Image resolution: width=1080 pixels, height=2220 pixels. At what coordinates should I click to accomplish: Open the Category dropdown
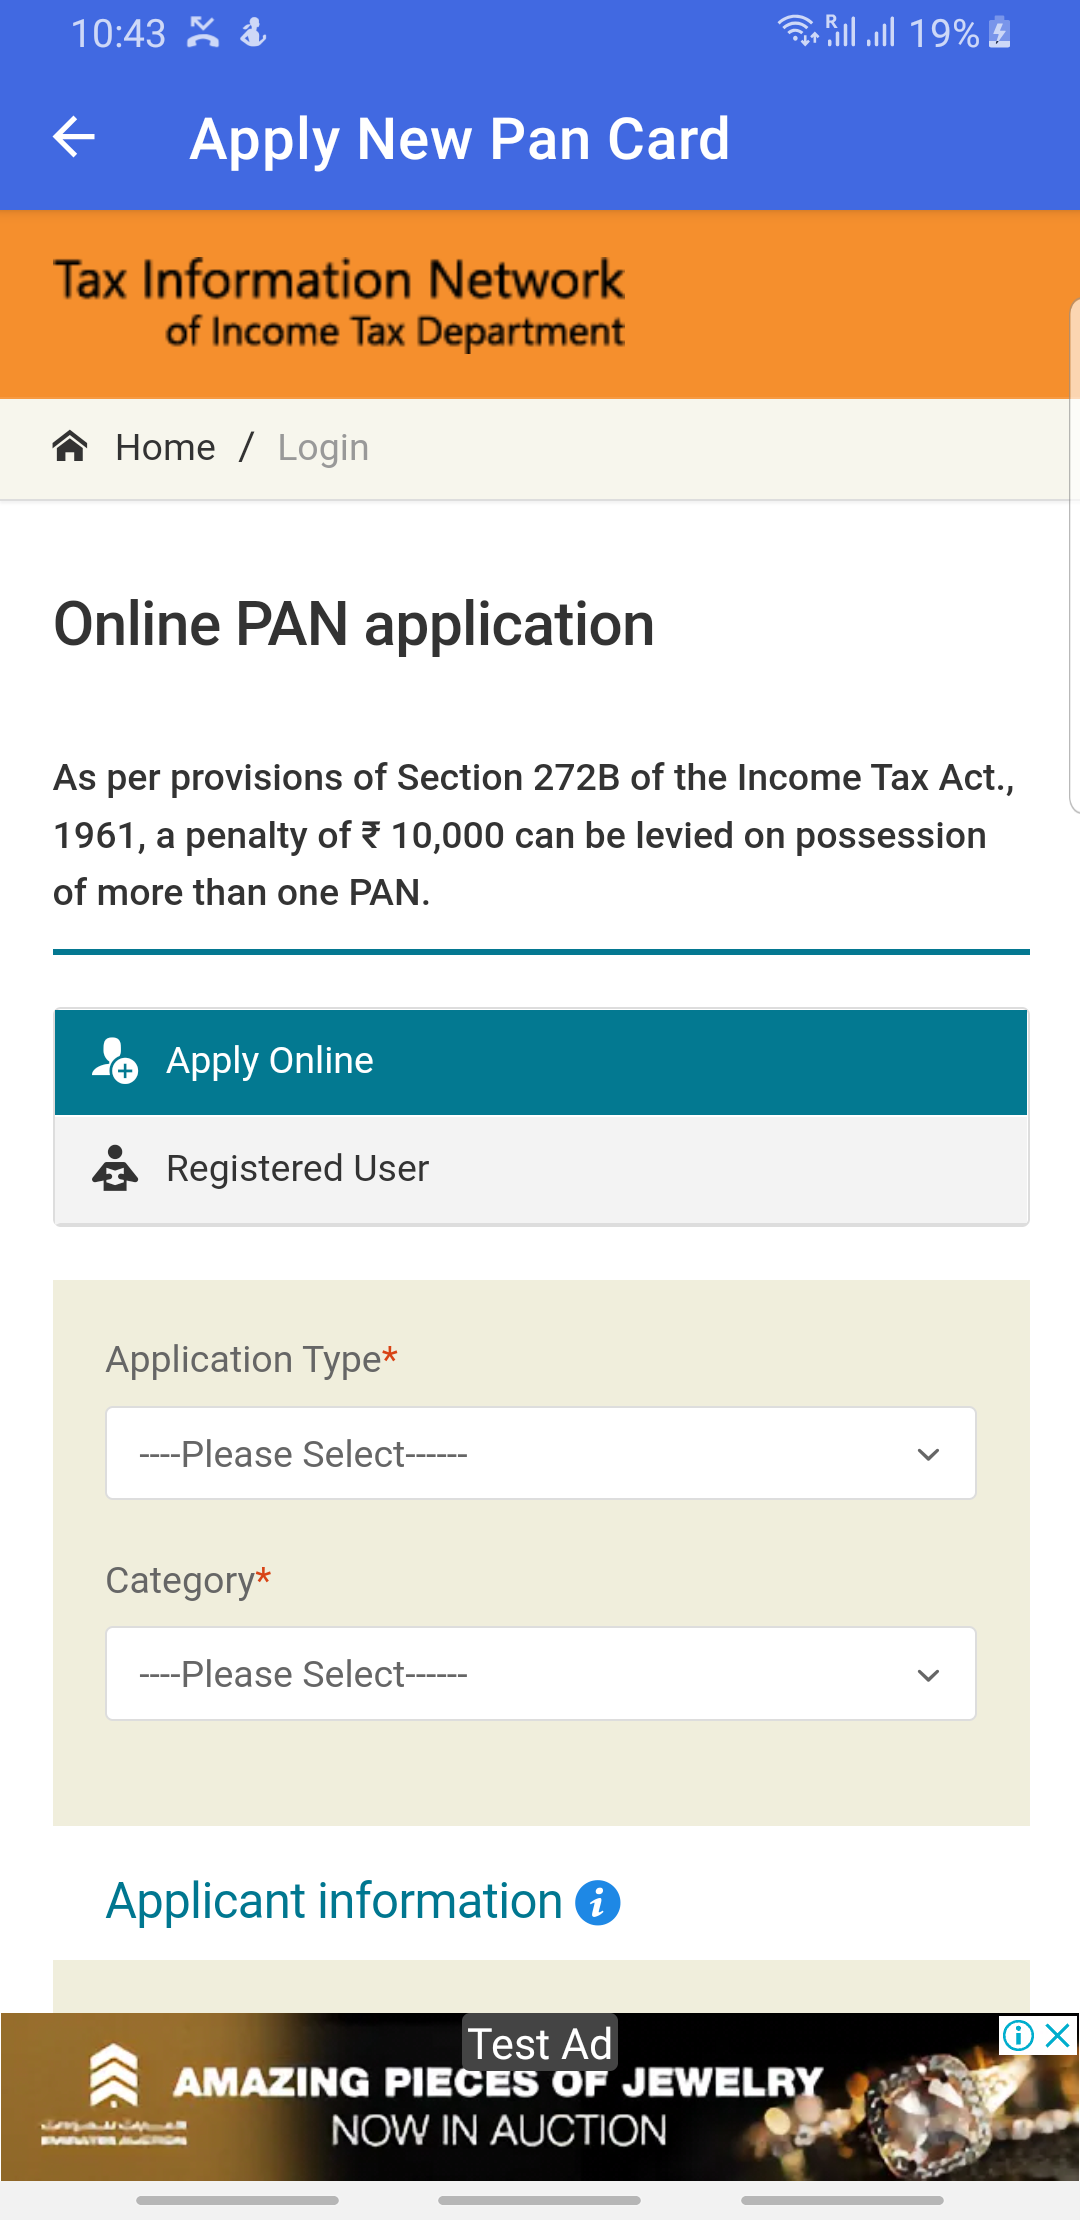tap(541, 1674)
